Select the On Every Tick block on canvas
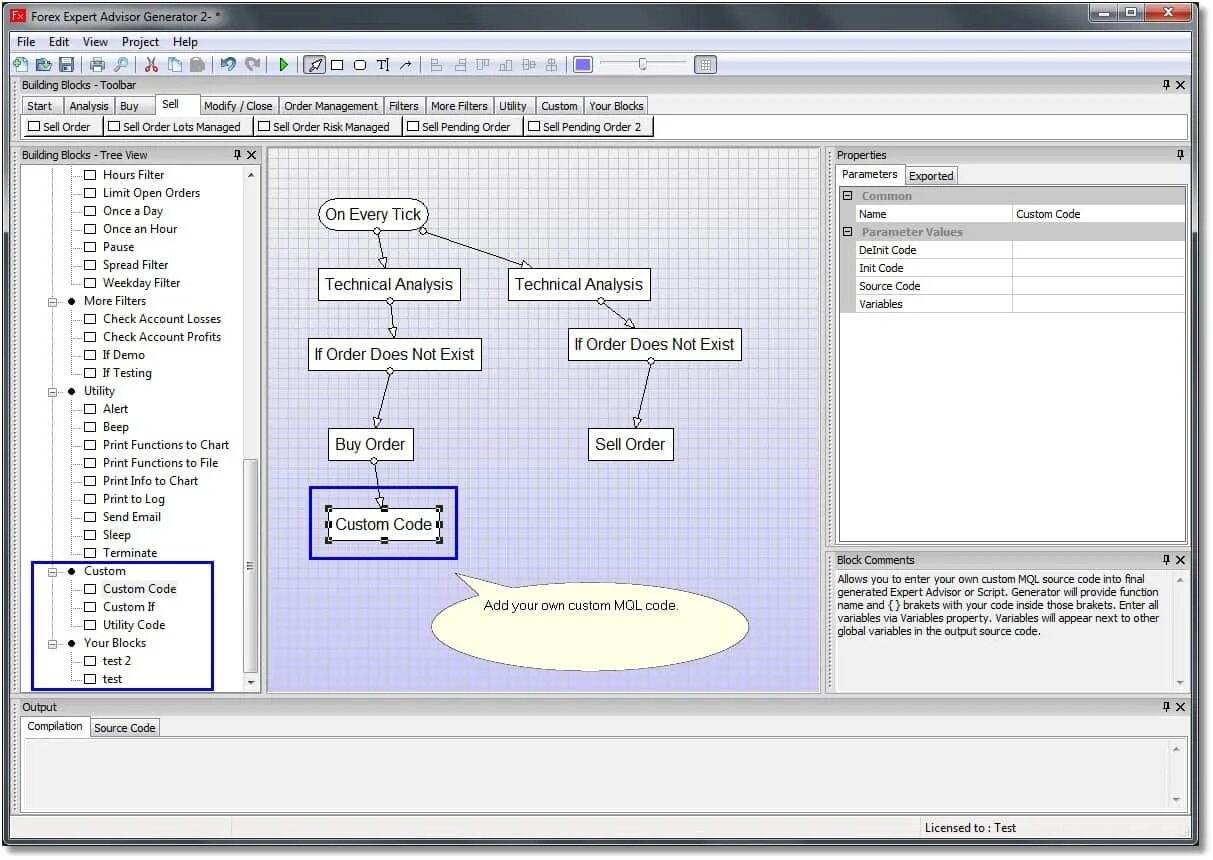 (x=373, y=214)
